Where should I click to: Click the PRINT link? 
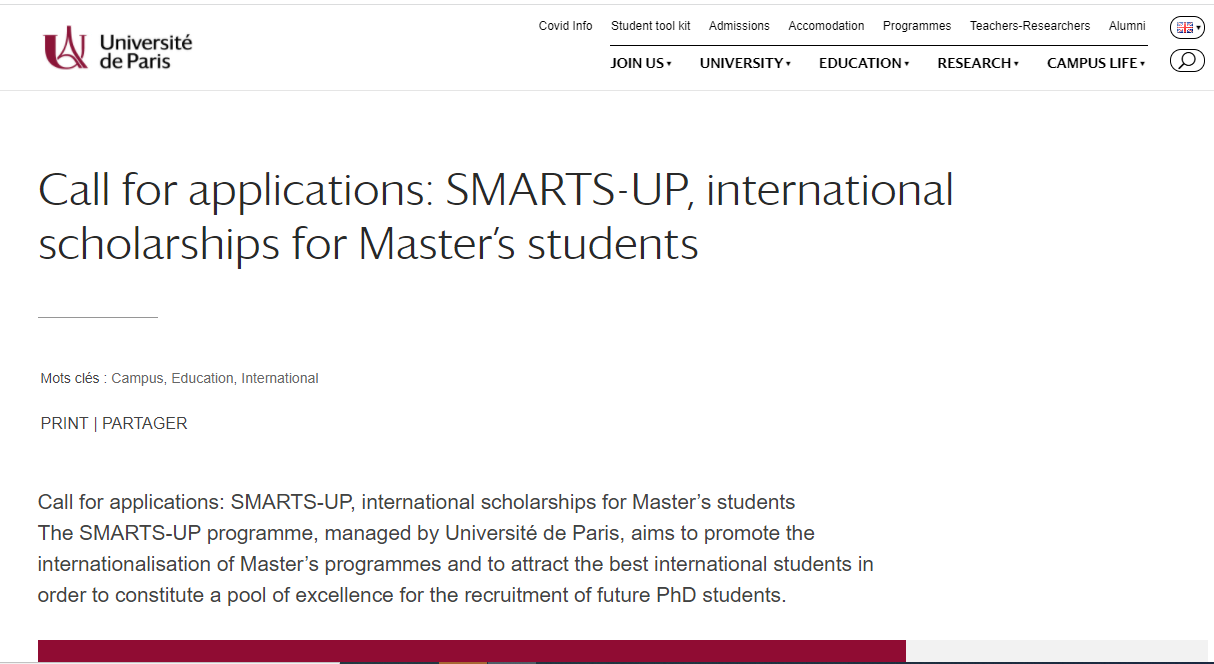click(x=65, y=423)
